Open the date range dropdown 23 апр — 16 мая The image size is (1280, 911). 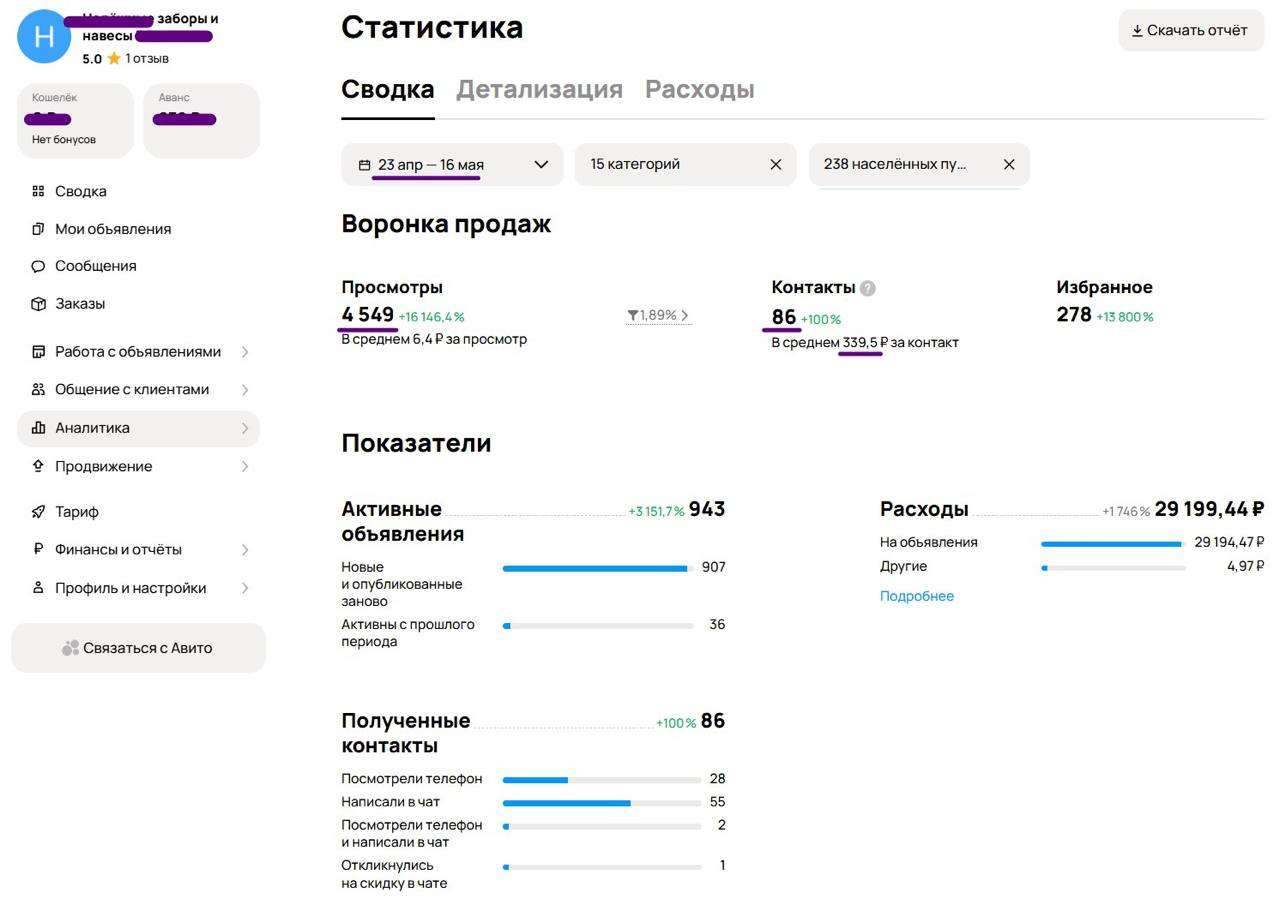452,165
